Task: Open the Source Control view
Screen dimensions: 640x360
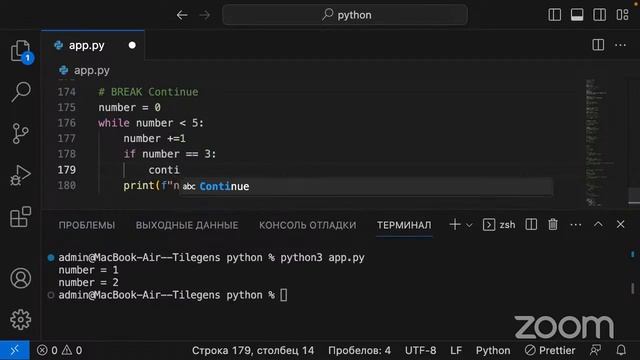Action: [20, 133]
